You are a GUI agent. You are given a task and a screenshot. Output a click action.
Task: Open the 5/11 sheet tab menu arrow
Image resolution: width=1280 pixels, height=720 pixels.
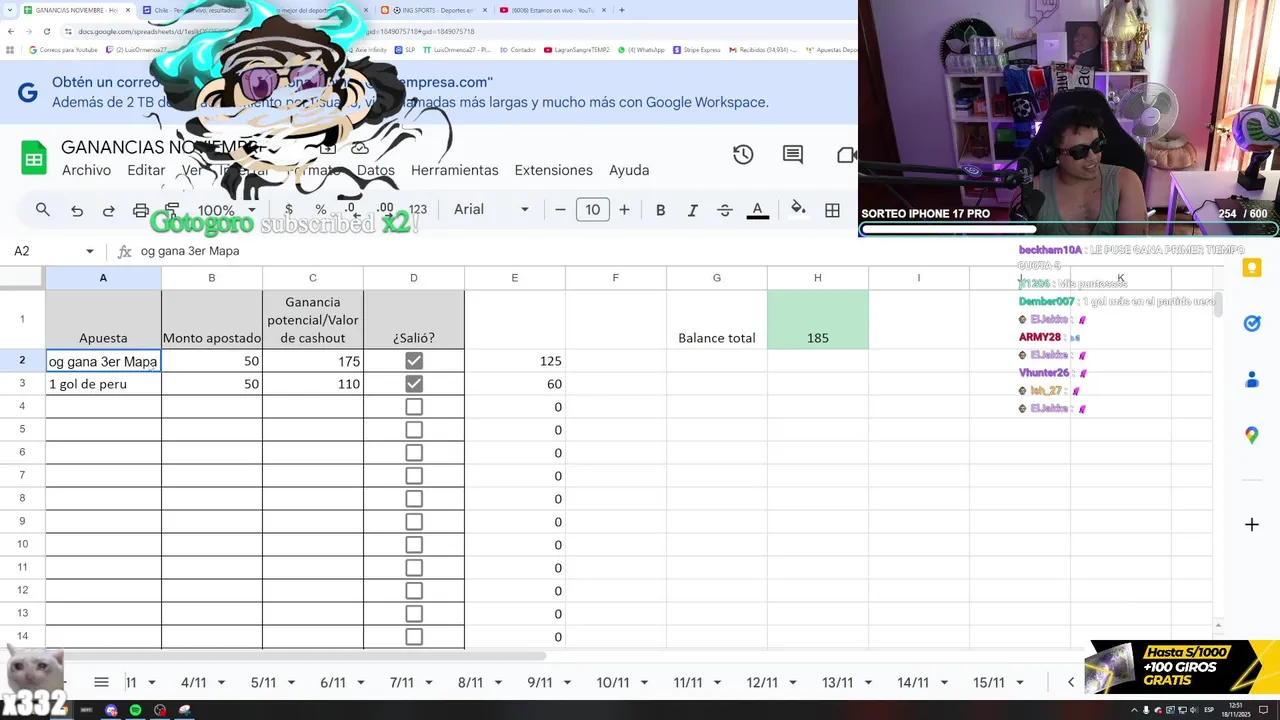point(291,683)
